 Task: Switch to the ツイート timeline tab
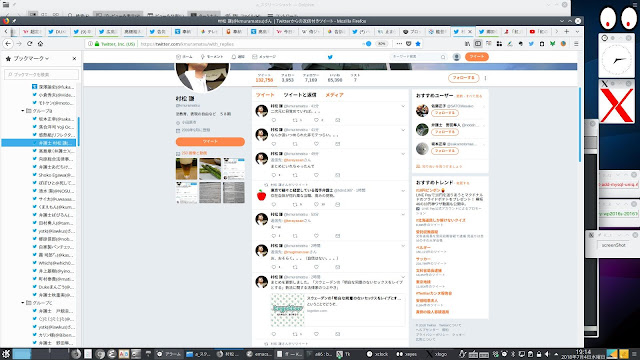(x=265, y=95)
